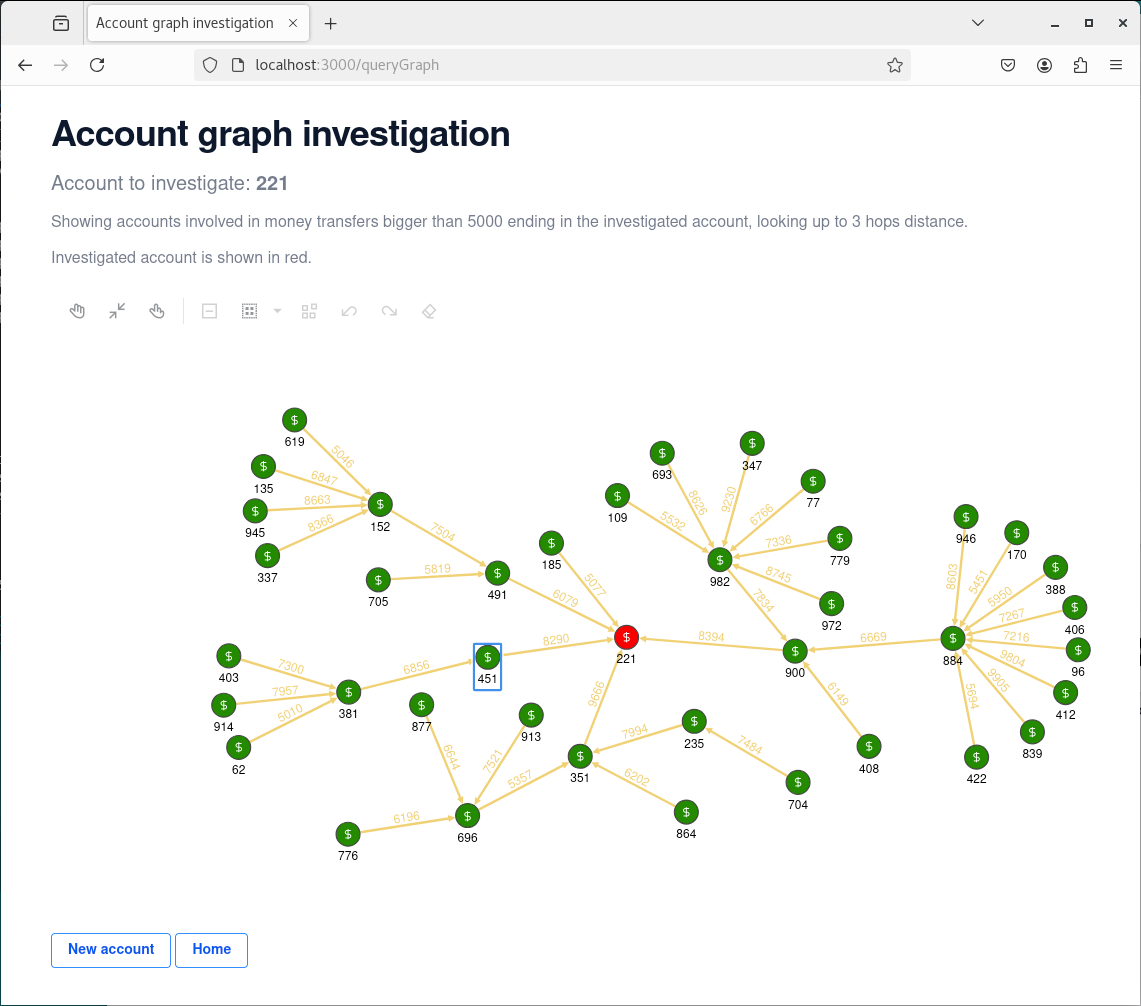Bookmark this page with the star

point(895,65)
